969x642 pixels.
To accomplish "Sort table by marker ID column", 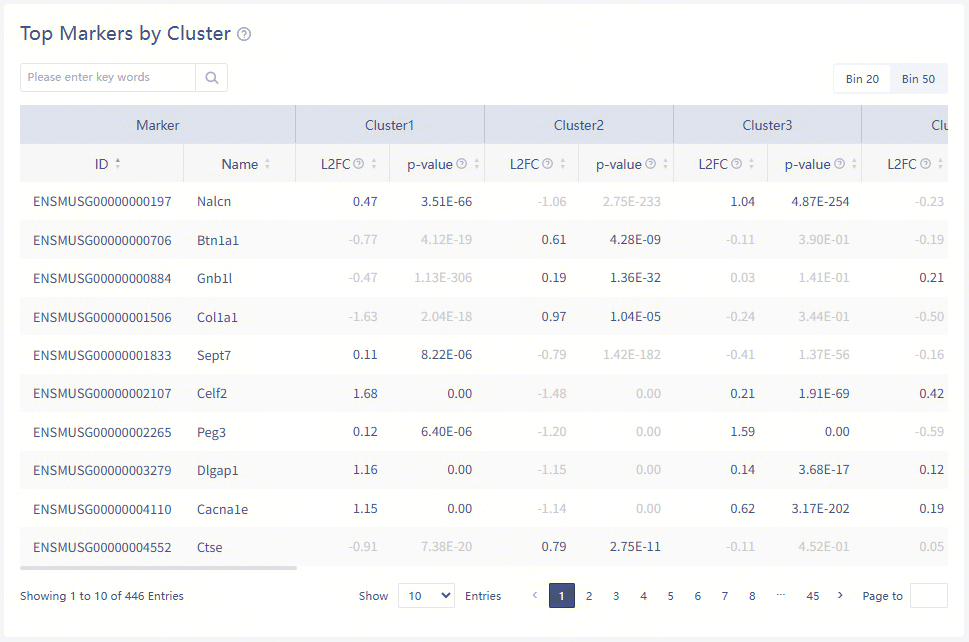I will (x=118, y=164).
